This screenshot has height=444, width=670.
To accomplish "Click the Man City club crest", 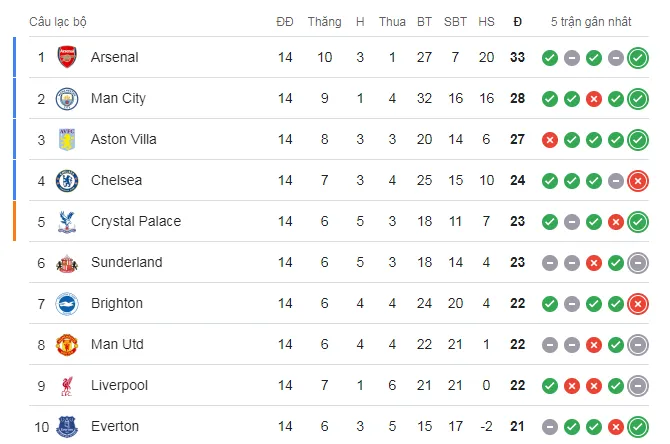I will pyautogui.click(x=68, y=98).
